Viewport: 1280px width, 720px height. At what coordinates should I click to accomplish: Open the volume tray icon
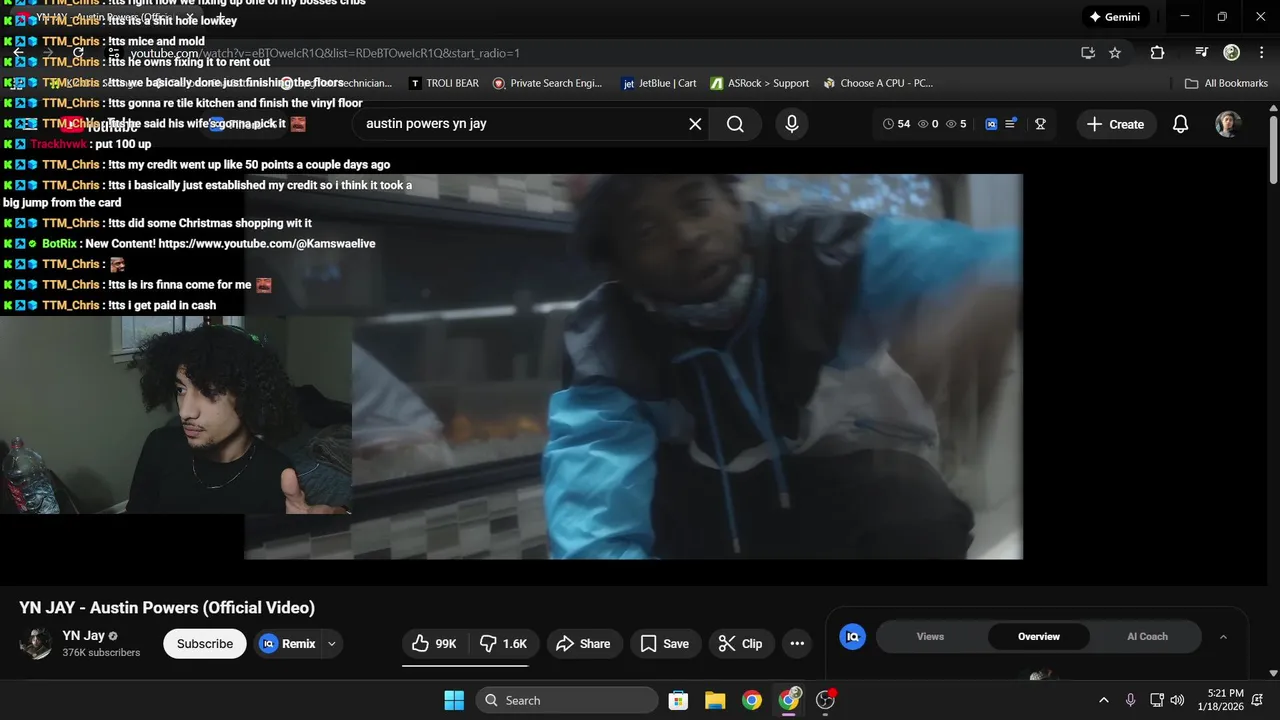click(x=1177, y=700)
